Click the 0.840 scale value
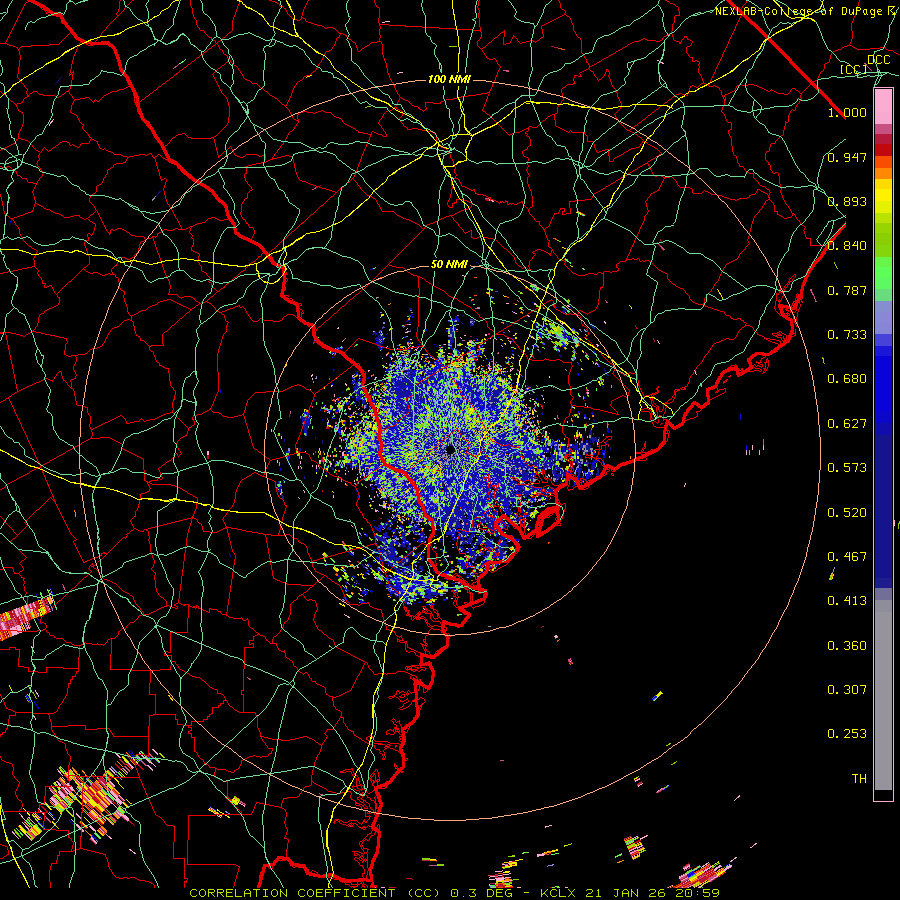Image resolution: width=900 pixels, height=900 pixels. coord(847,246)
